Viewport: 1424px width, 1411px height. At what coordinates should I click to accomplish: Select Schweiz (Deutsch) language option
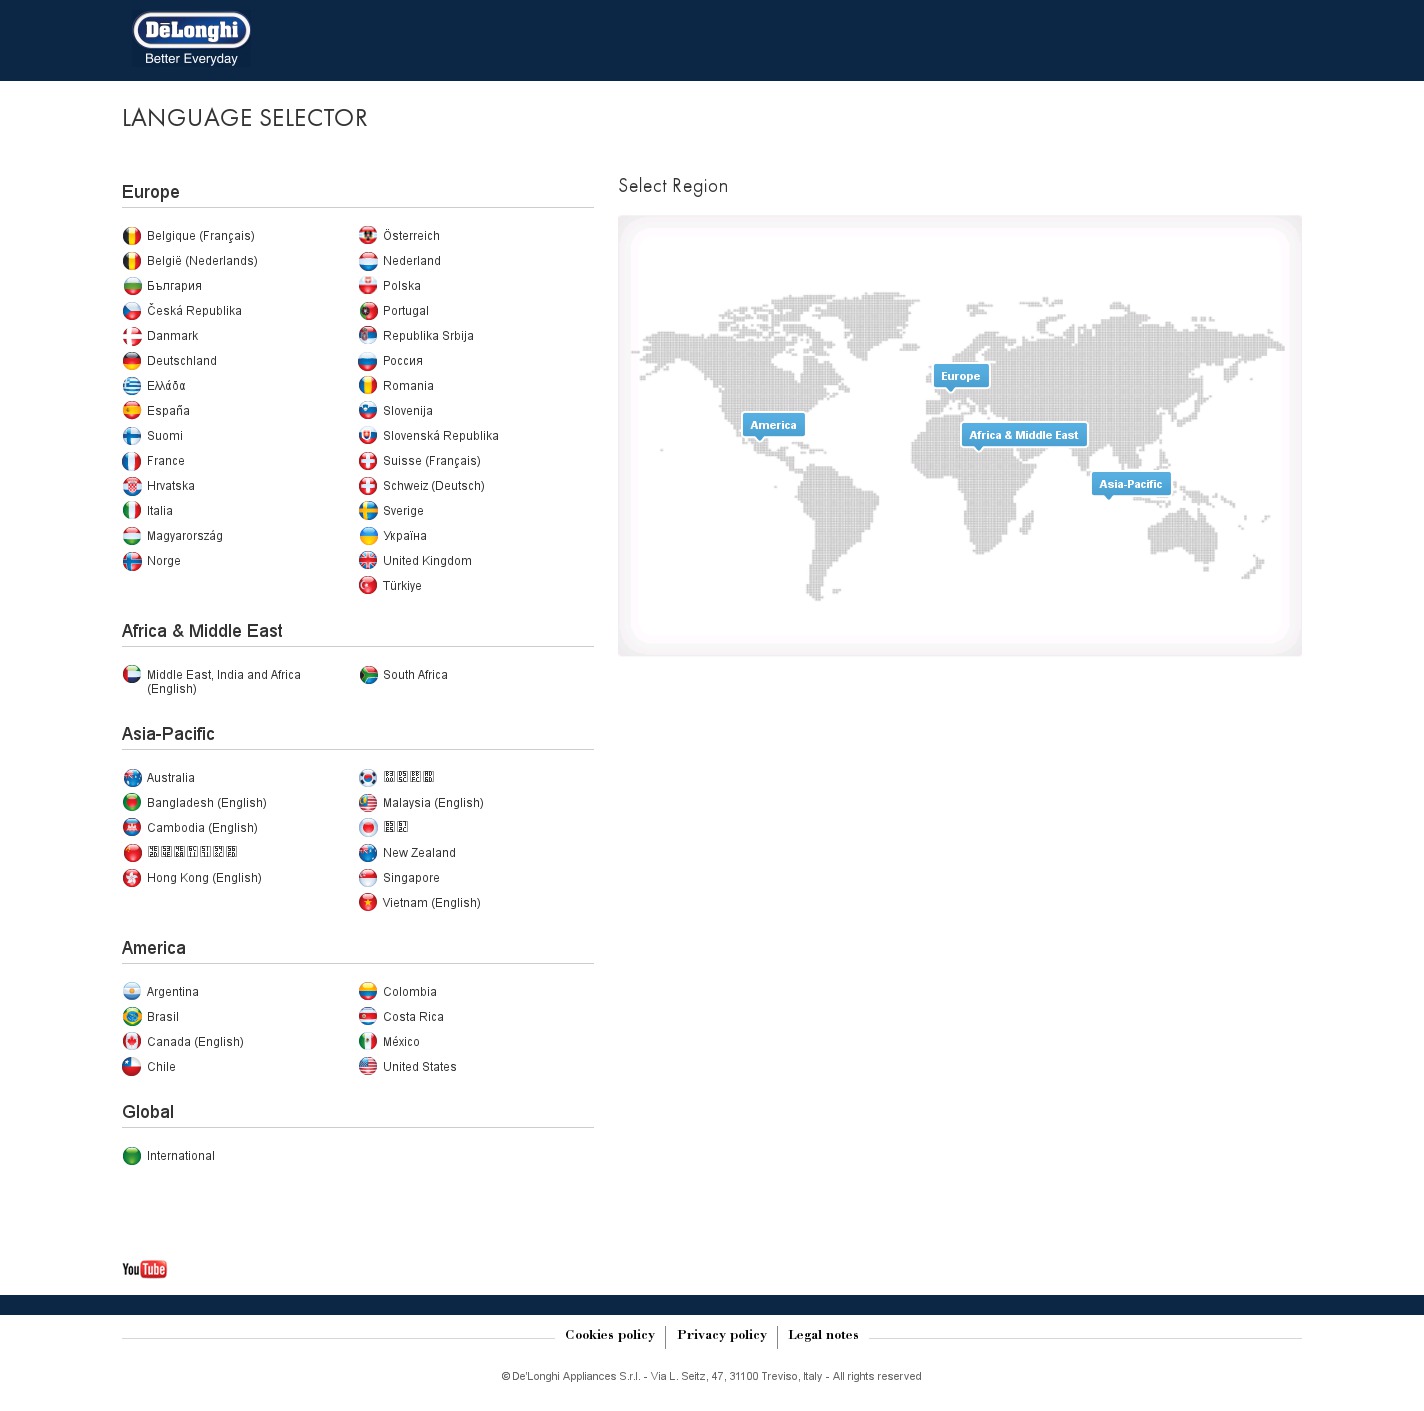click(x=433, y=486)
